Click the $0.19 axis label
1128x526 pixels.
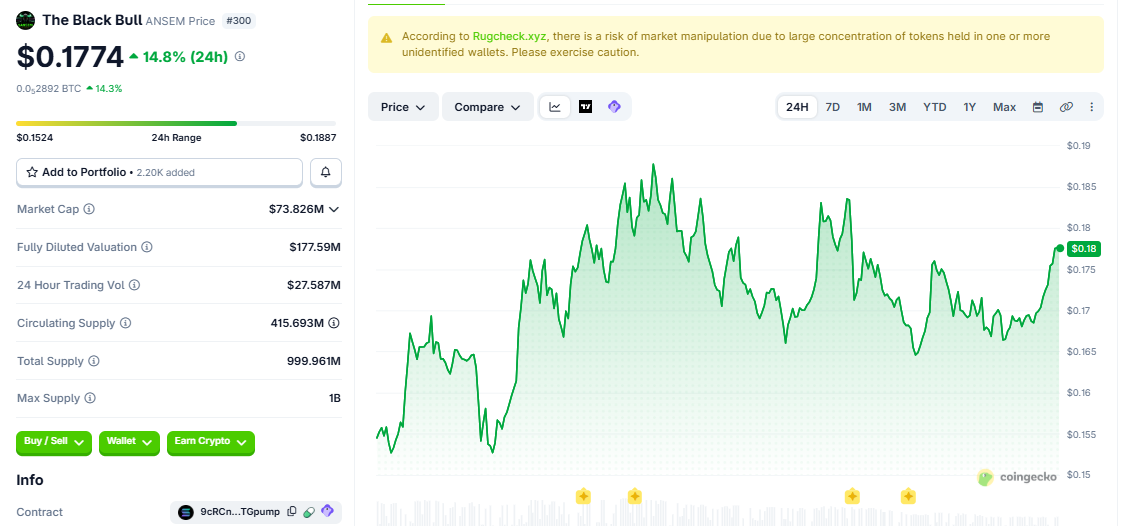coord(1078,146)
